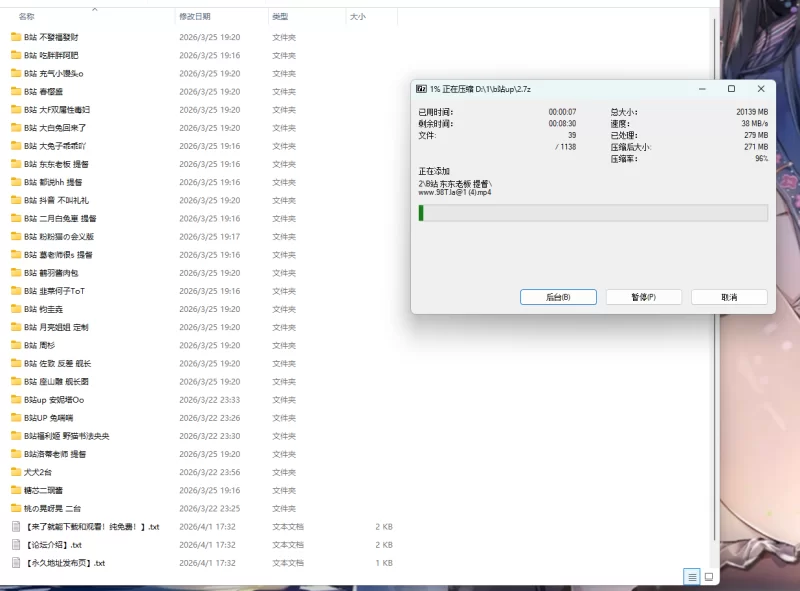Click 1 KB size cell
800x591 pixels.
coord(384,563)
